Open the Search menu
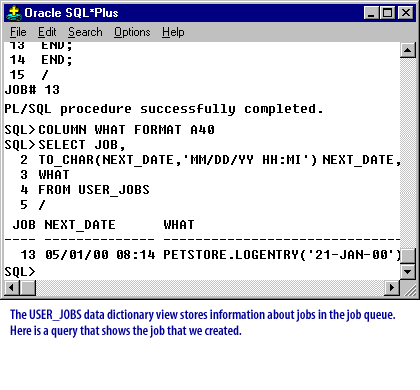 tap(85, 32)
